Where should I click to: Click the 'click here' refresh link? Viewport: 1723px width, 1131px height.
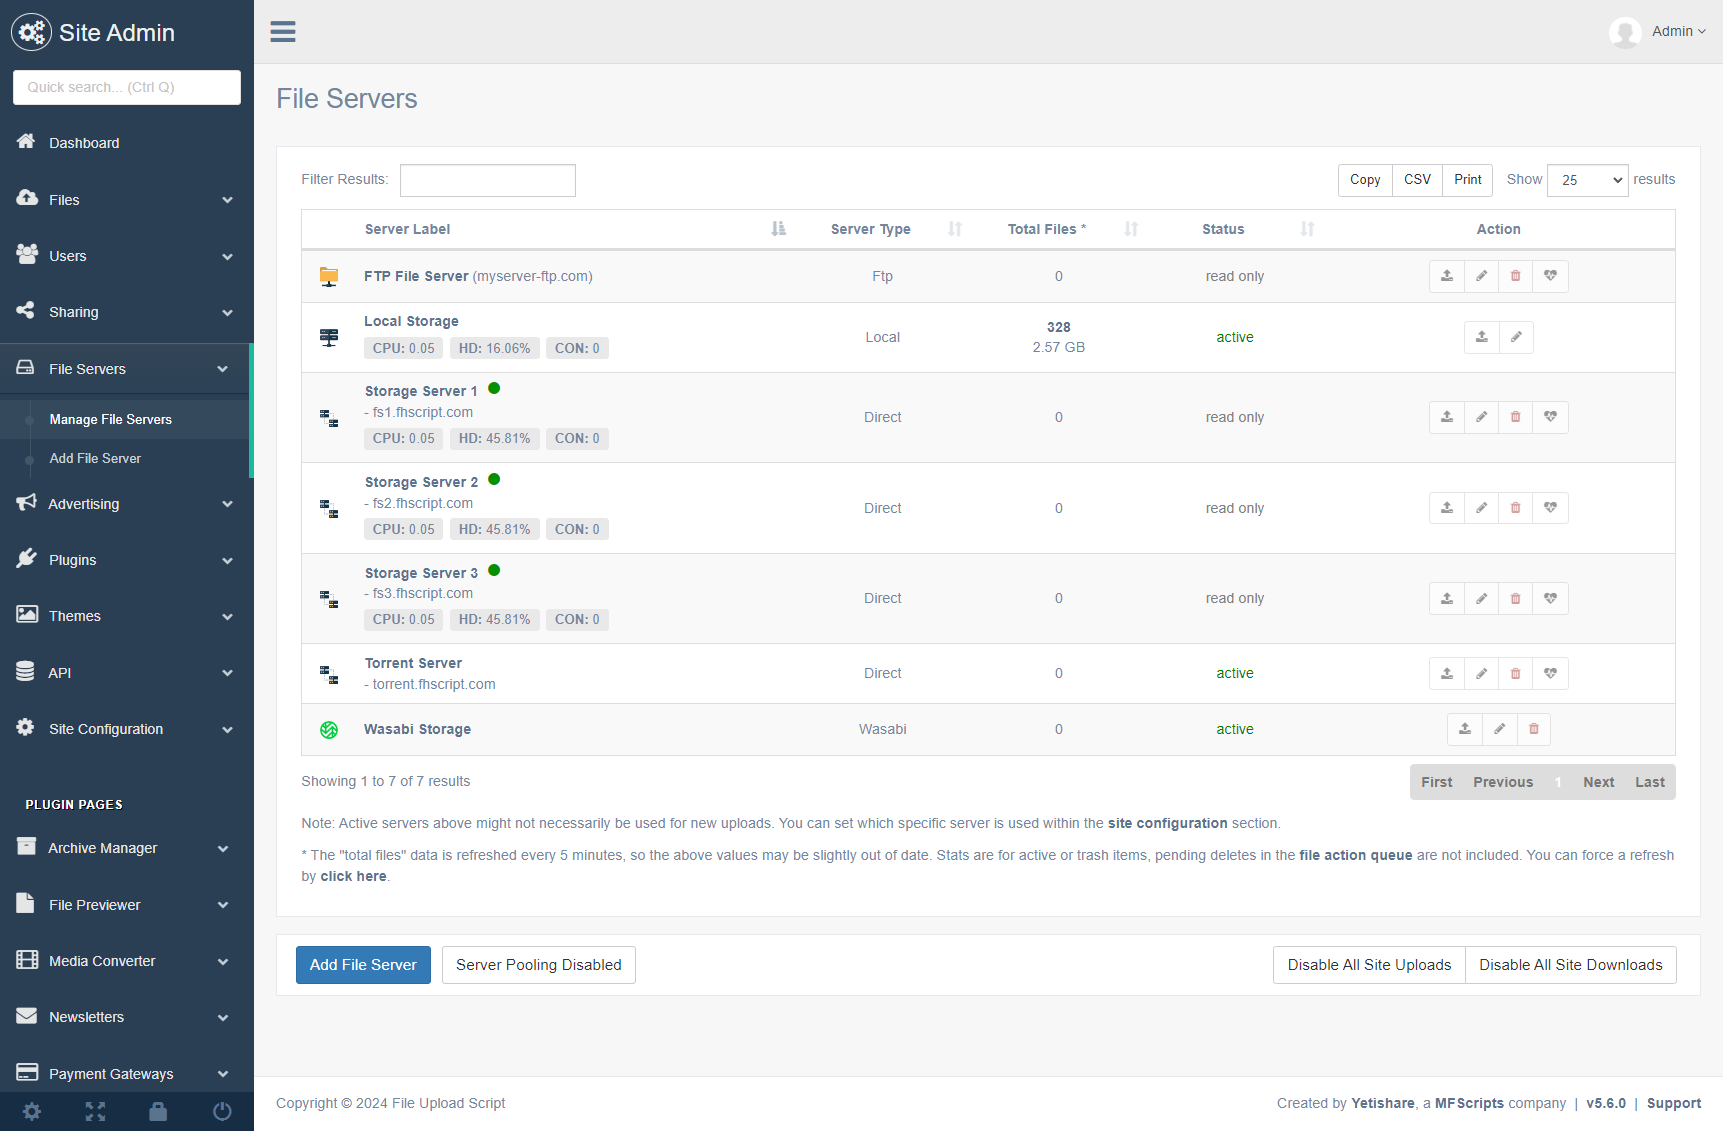(353, 875)
